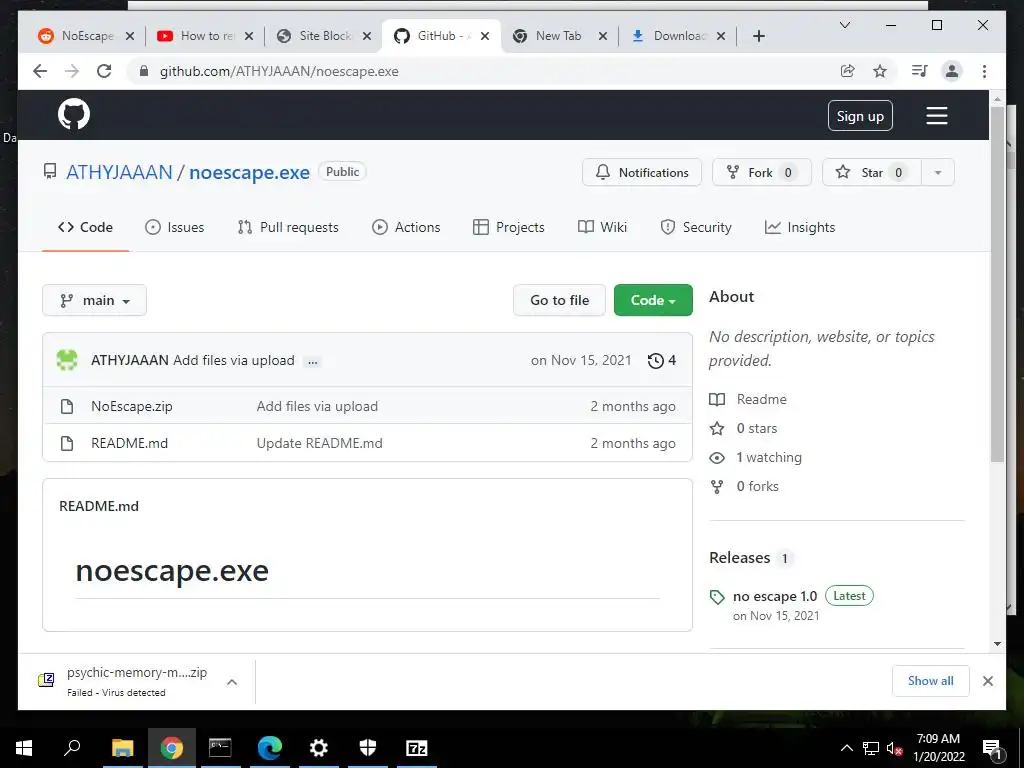Click the share page icon in address bar
1024x768 pixels.
coord(848,71)
